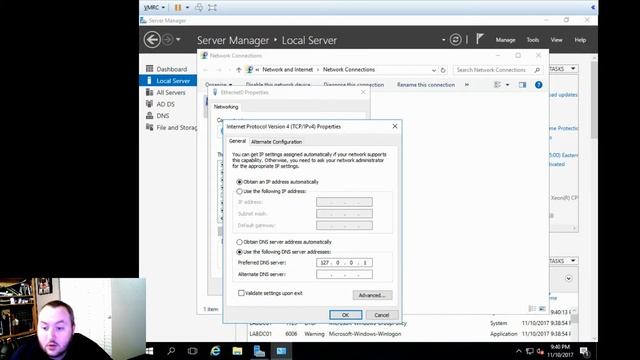Click OK in IPv4 Properties
This screenshot has width=640, height=360.
click(345, 315)
